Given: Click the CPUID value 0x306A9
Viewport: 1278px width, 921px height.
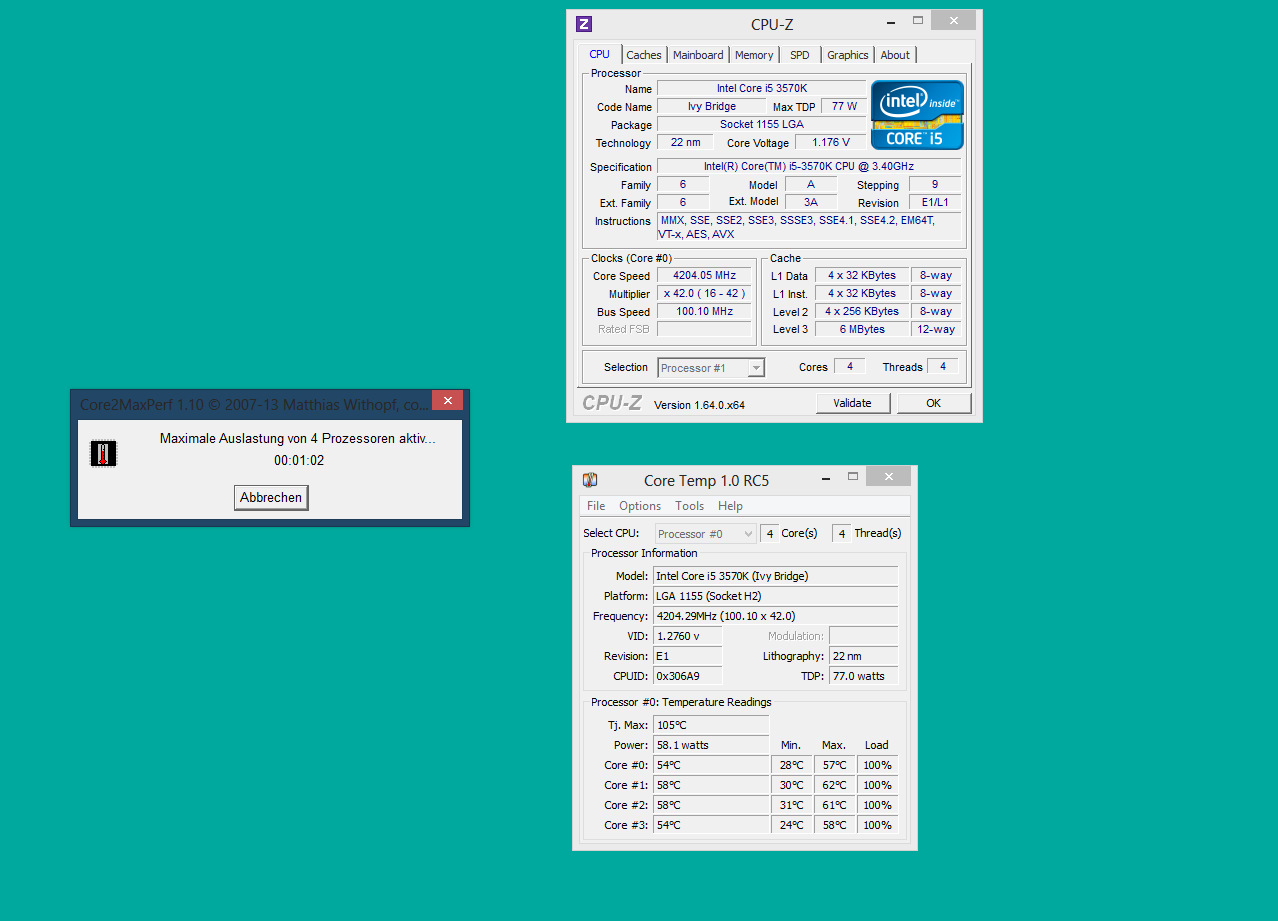Looking at the screenshot, I should pyautogui.click(x=687, y=676).
